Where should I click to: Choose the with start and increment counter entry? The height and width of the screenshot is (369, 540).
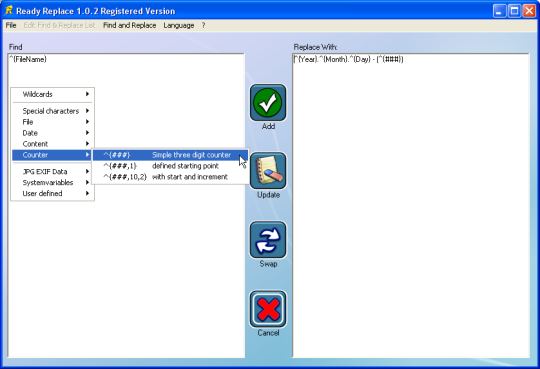coord(170,177)
